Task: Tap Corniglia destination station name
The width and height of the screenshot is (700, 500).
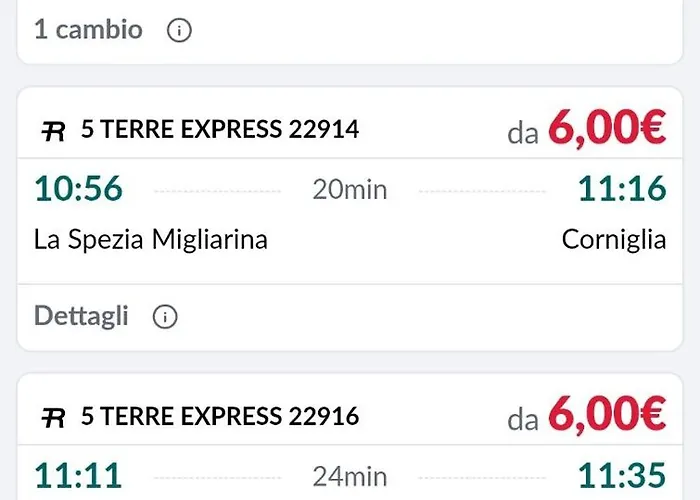Action: pyautogui.click(x=614, y=239)
